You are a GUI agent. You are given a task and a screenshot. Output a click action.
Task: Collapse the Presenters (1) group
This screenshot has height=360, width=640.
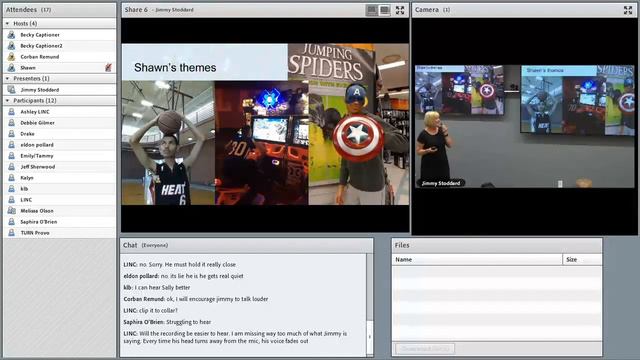coord(7,78)
